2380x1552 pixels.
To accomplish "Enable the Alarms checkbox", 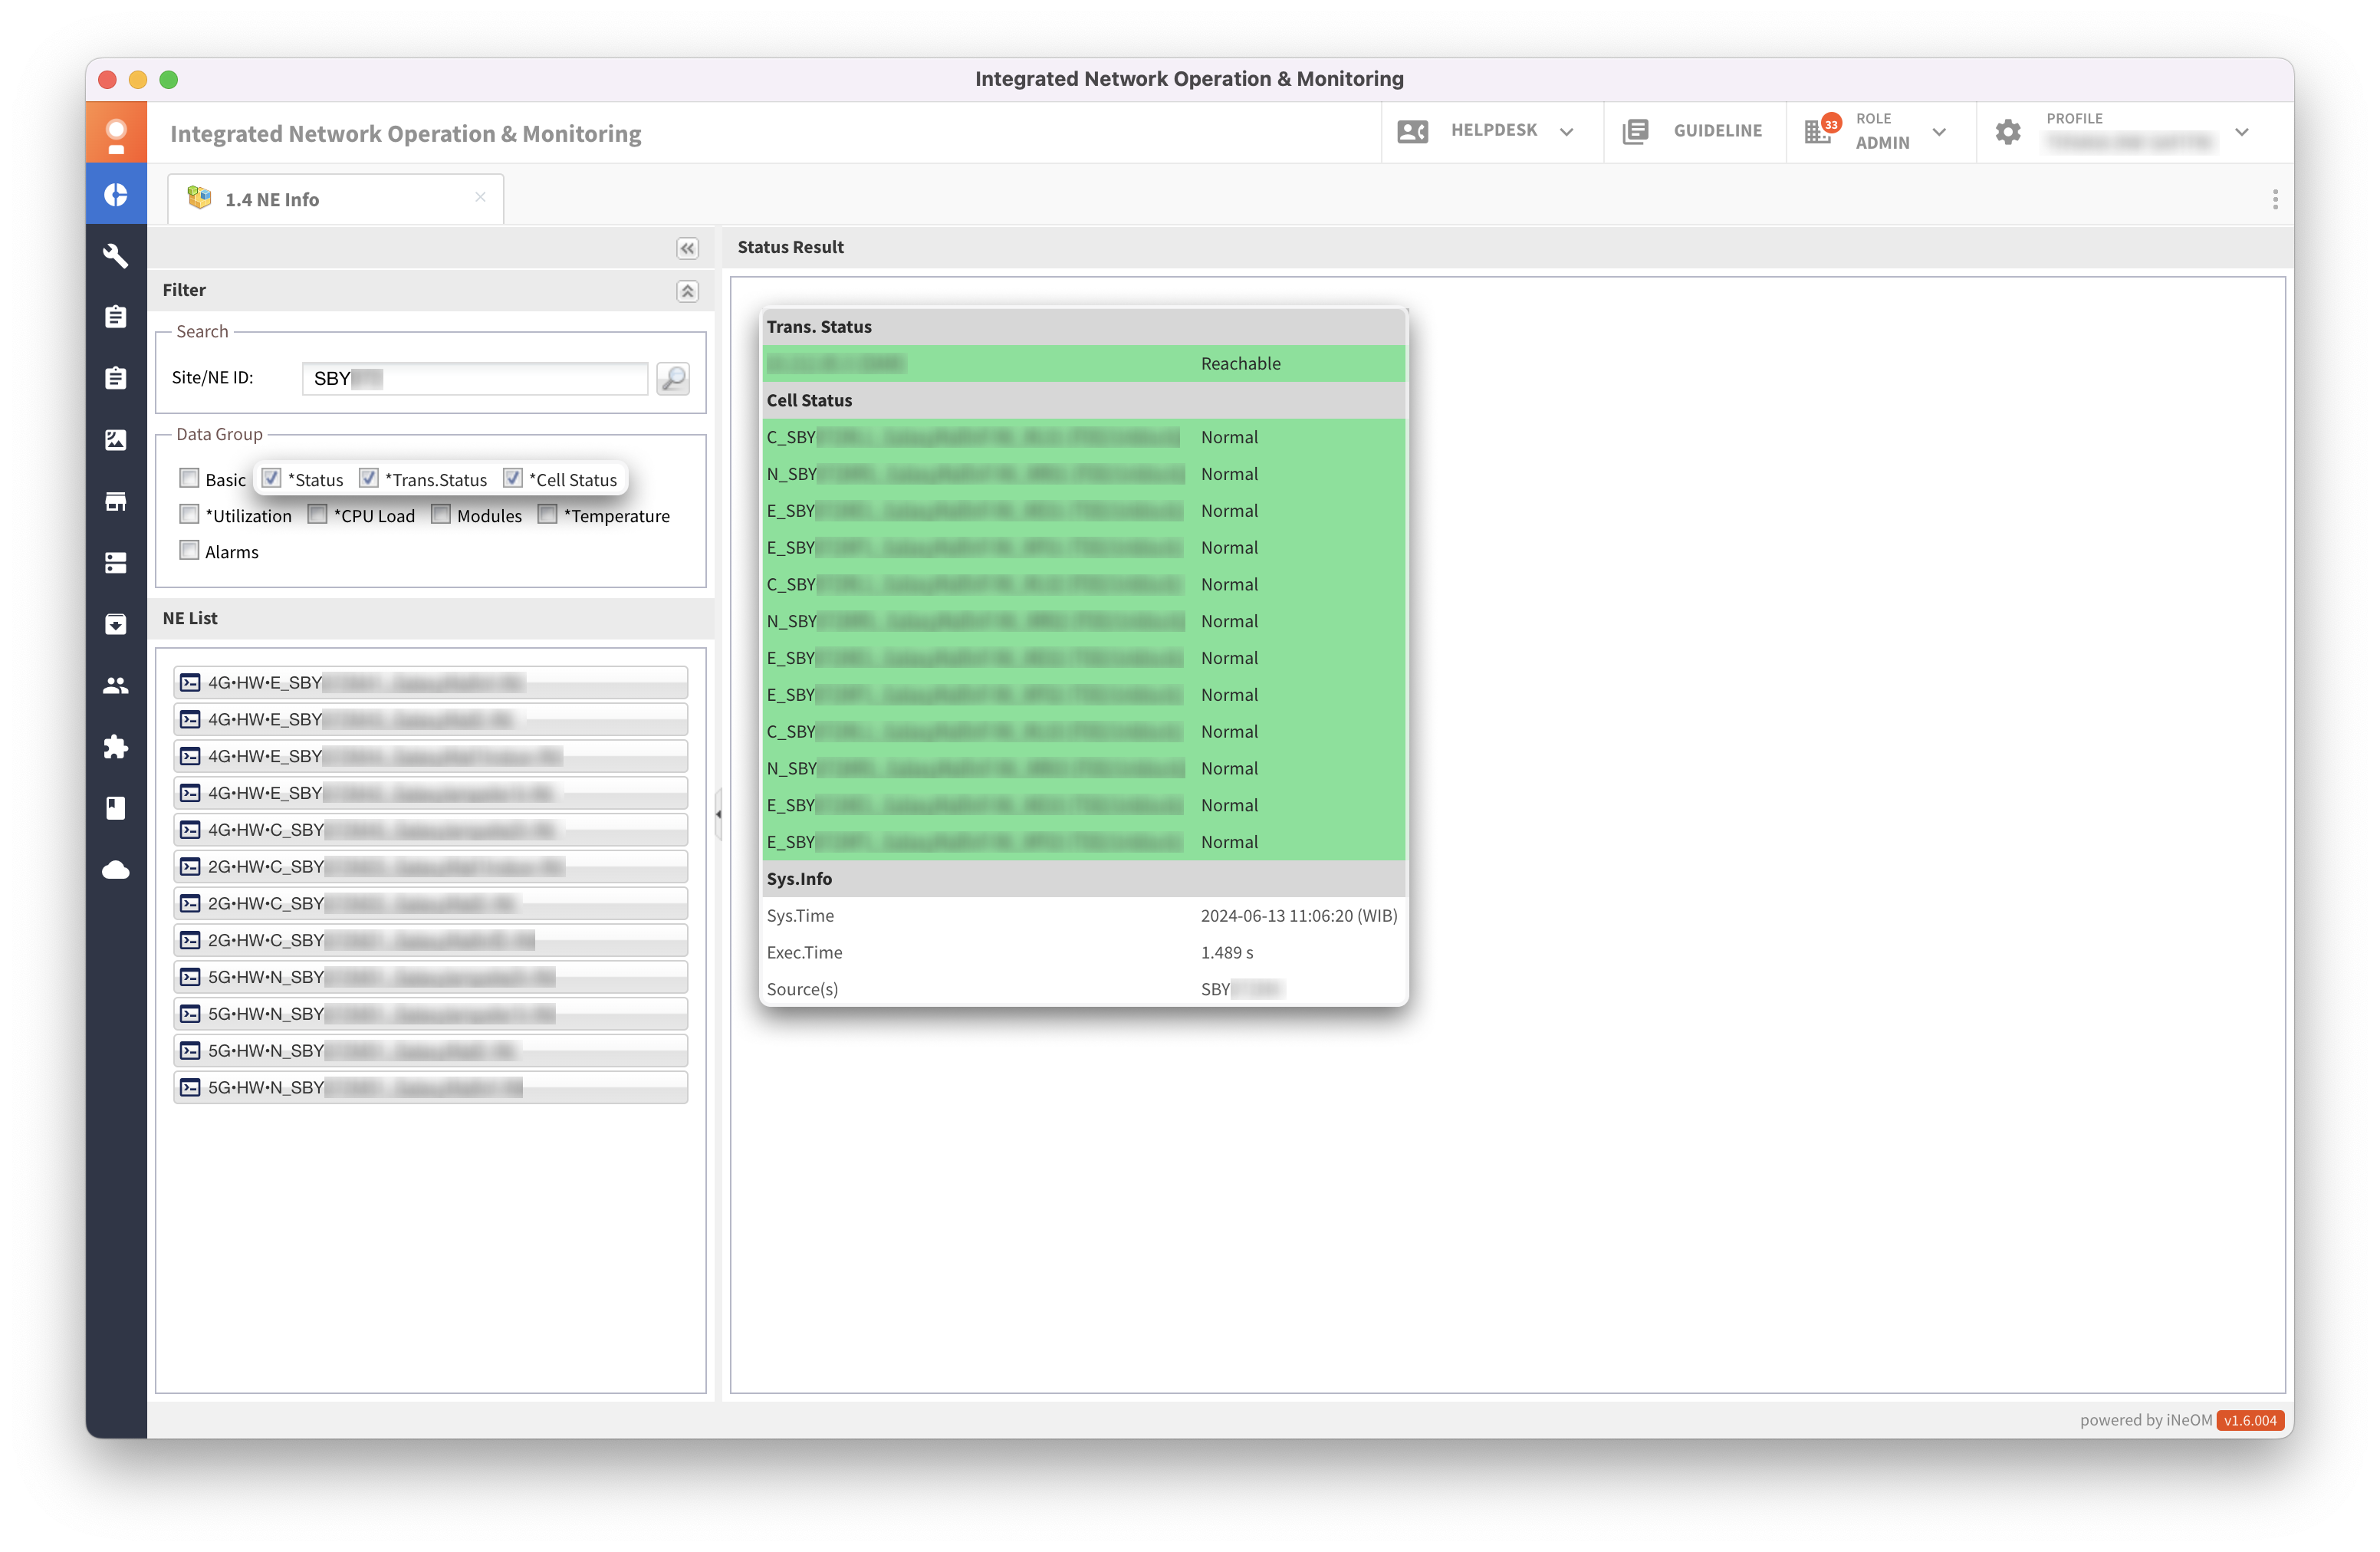I will (189, 551).
